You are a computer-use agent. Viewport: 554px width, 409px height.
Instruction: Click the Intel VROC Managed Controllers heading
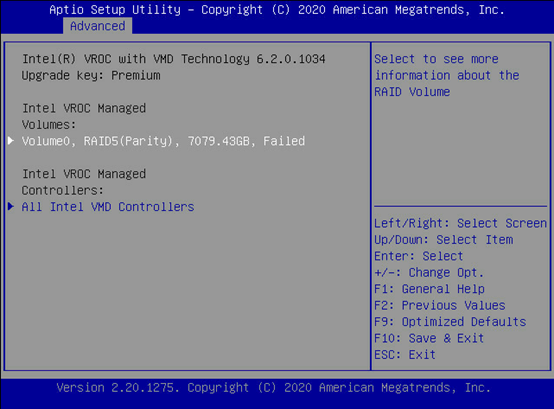tap(84, 182)
